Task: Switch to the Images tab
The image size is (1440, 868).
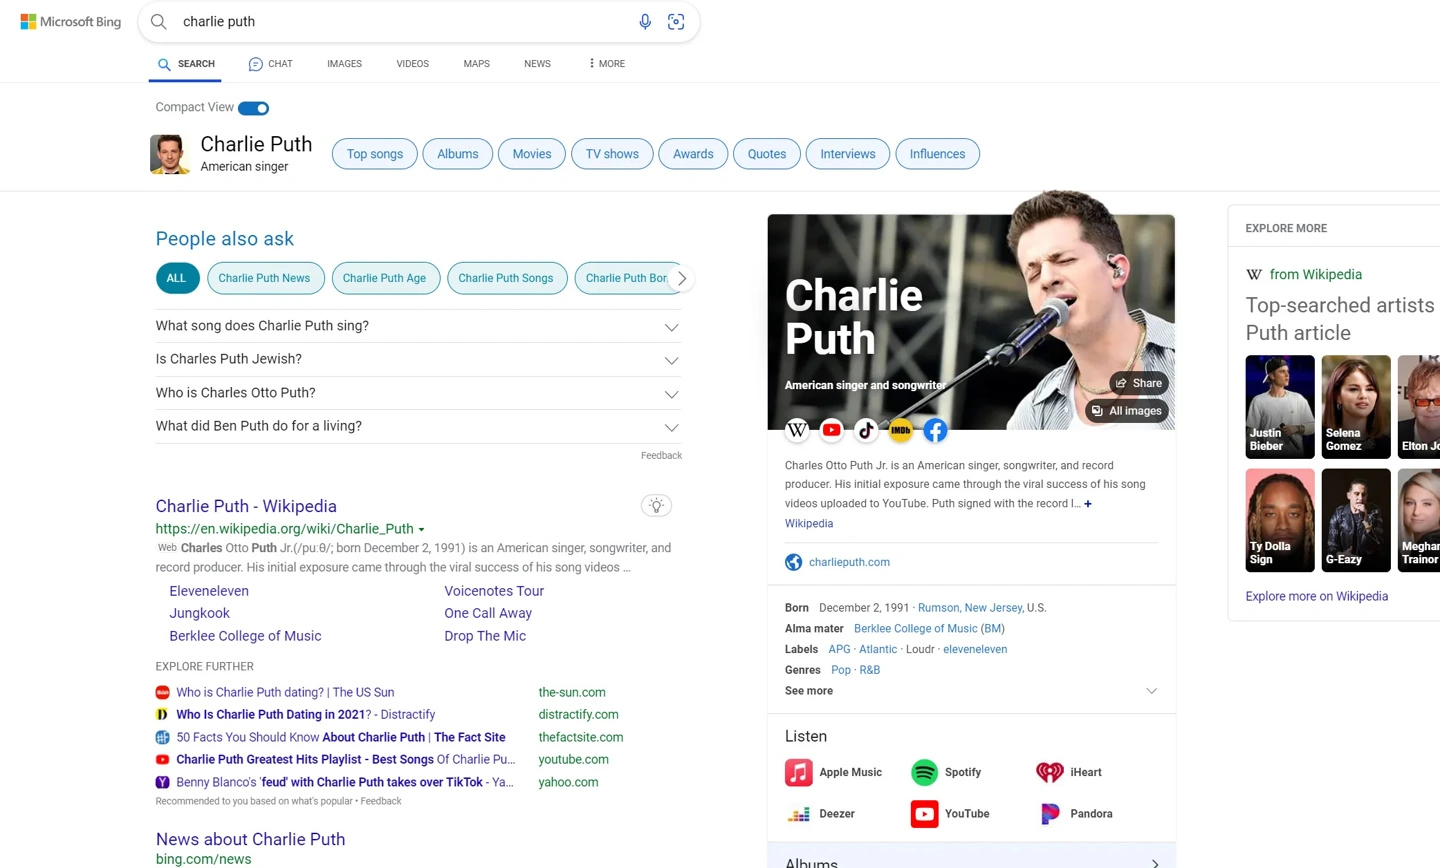Action: point(344,64)
